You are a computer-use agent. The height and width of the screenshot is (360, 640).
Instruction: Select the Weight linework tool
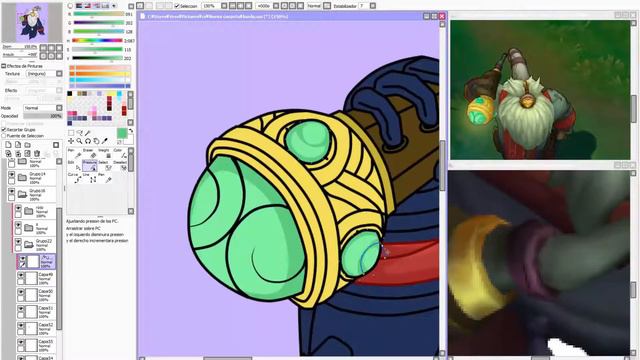104,153
